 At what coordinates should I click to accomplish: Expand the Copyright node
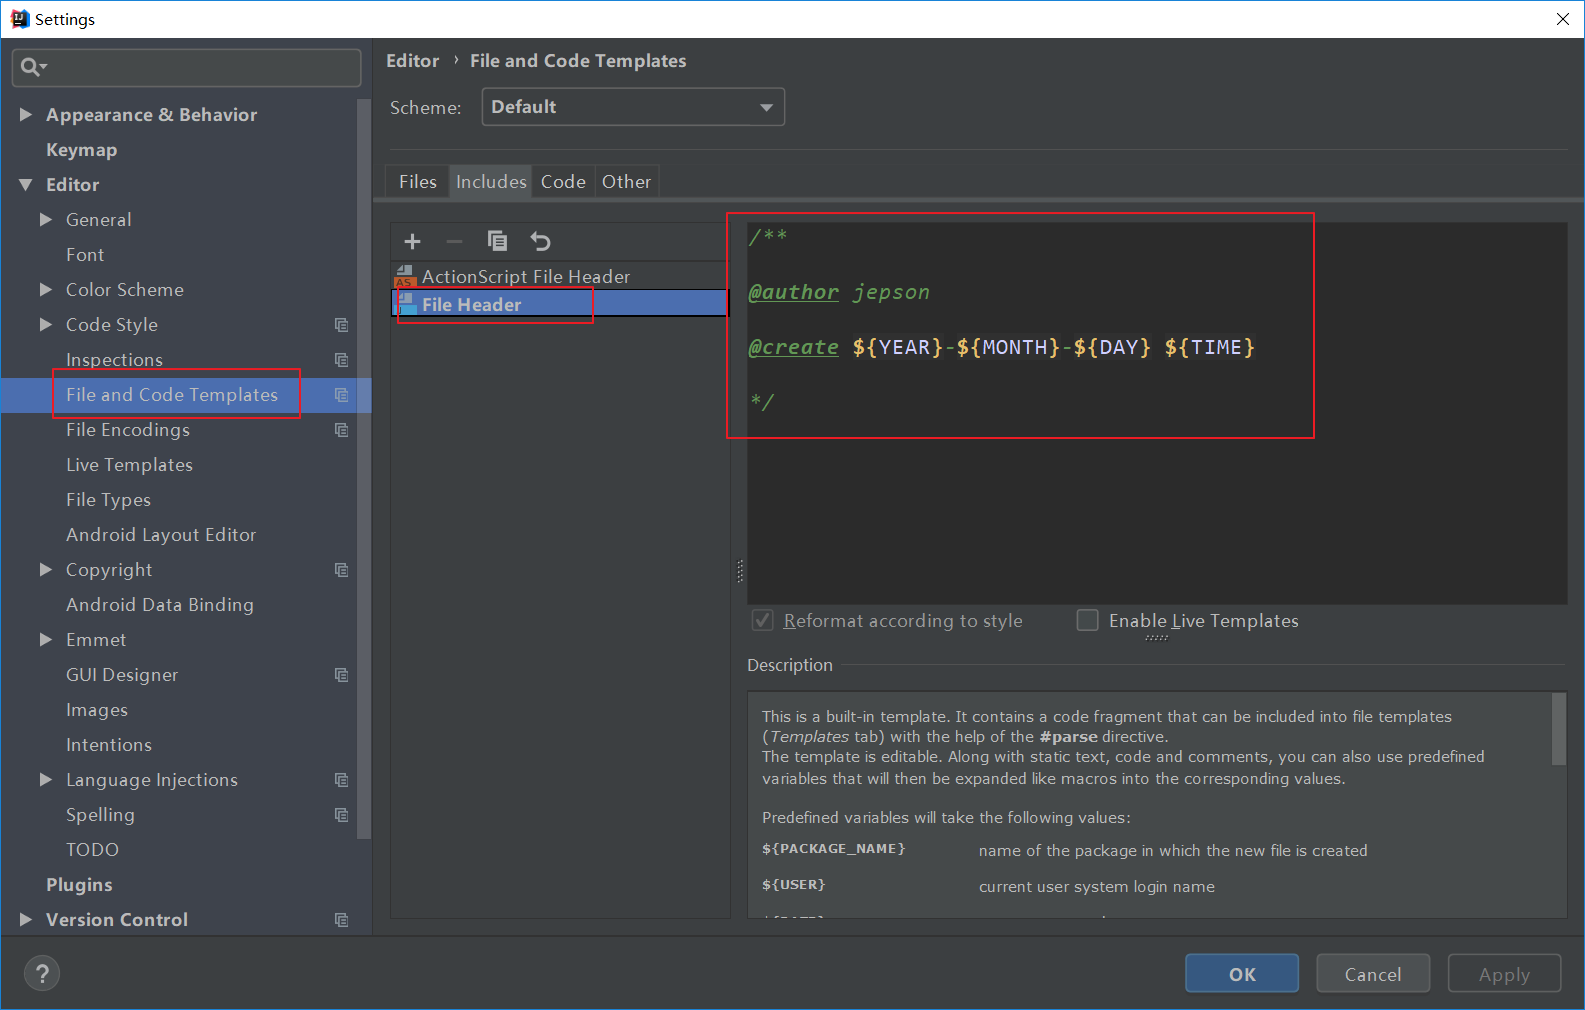pyautogui.click(x=46, y=570)
